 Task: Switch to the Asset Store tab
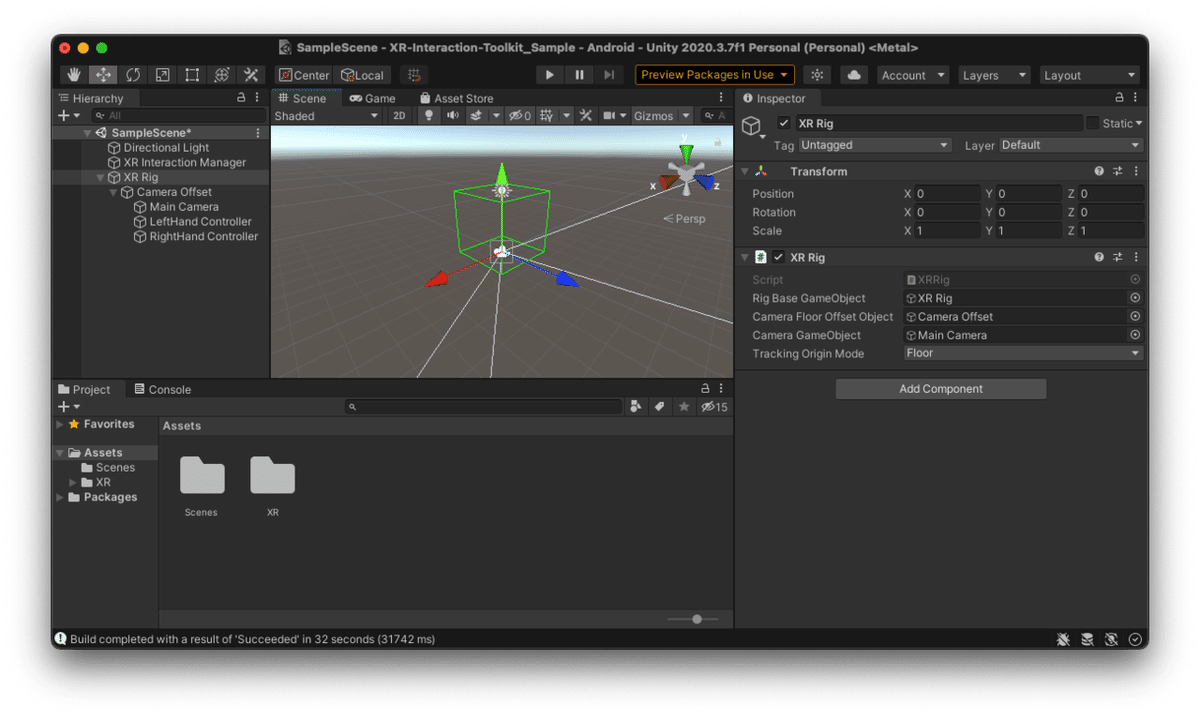tap(456, 98)
